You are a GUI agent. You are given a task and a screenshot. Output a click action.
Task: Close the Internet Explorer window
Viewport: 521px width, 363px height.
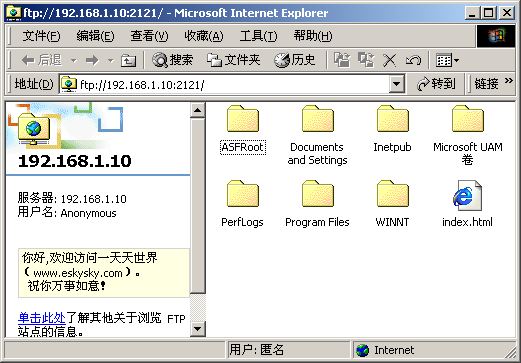(x=507, y=13)
